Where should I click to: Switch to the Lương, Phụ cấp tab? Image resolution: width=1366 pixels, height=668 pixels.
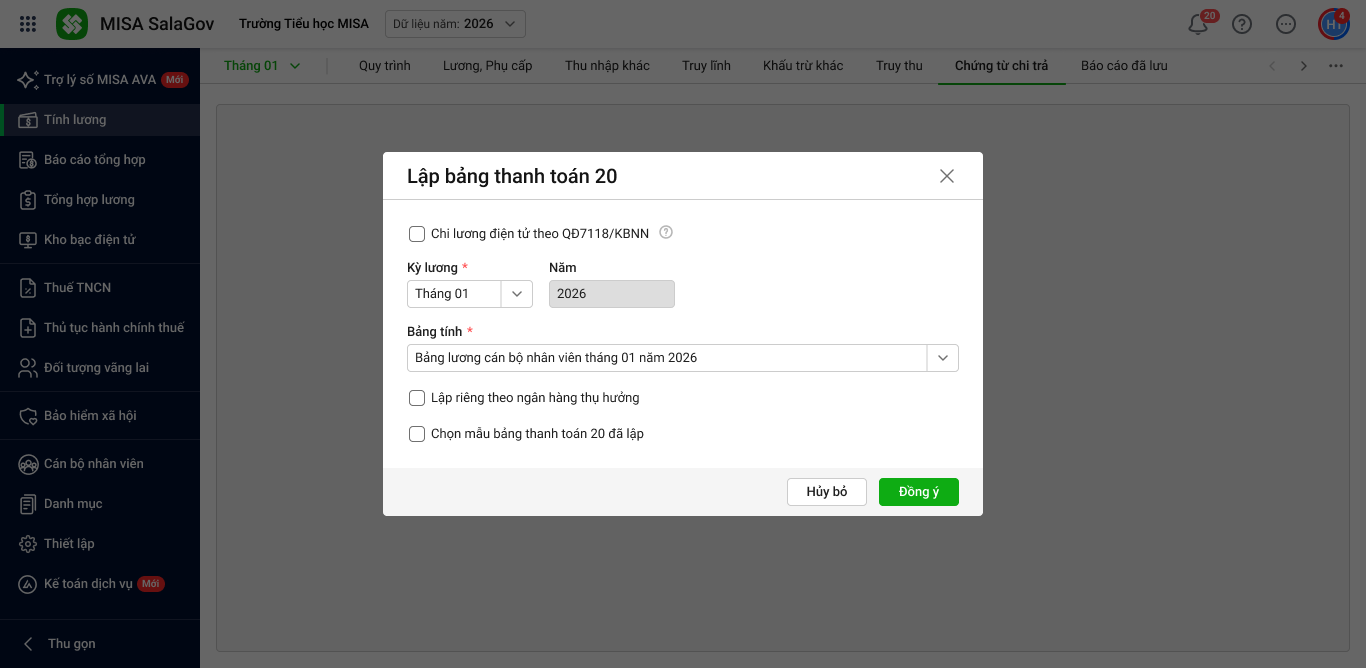coord(487,66)
